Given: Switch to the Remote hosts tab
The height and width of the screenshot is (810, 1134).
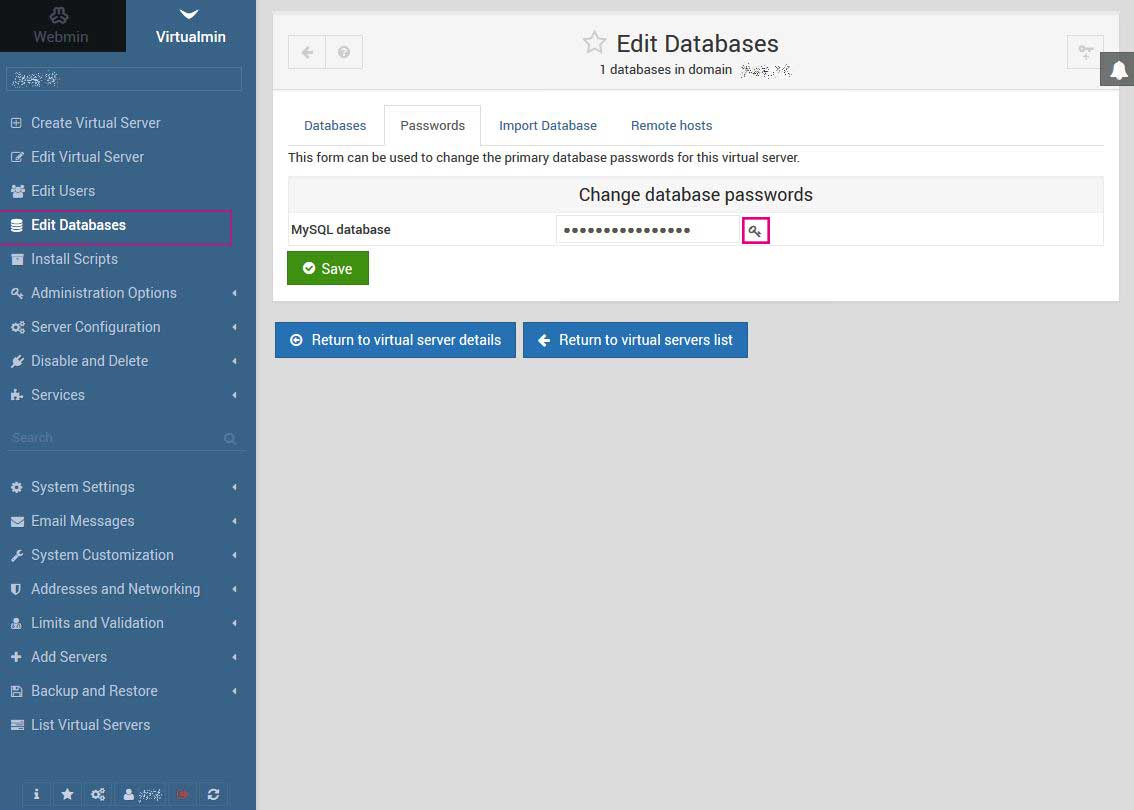Looking at the screenshot, I should tap(671, 126).
